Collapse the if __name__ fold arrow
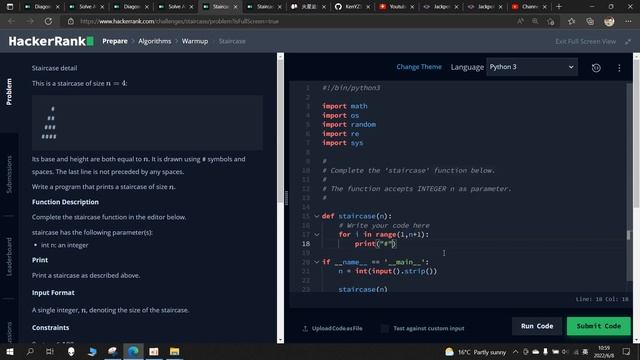Screen dimensions: 640x360 [x=316, y=262]
